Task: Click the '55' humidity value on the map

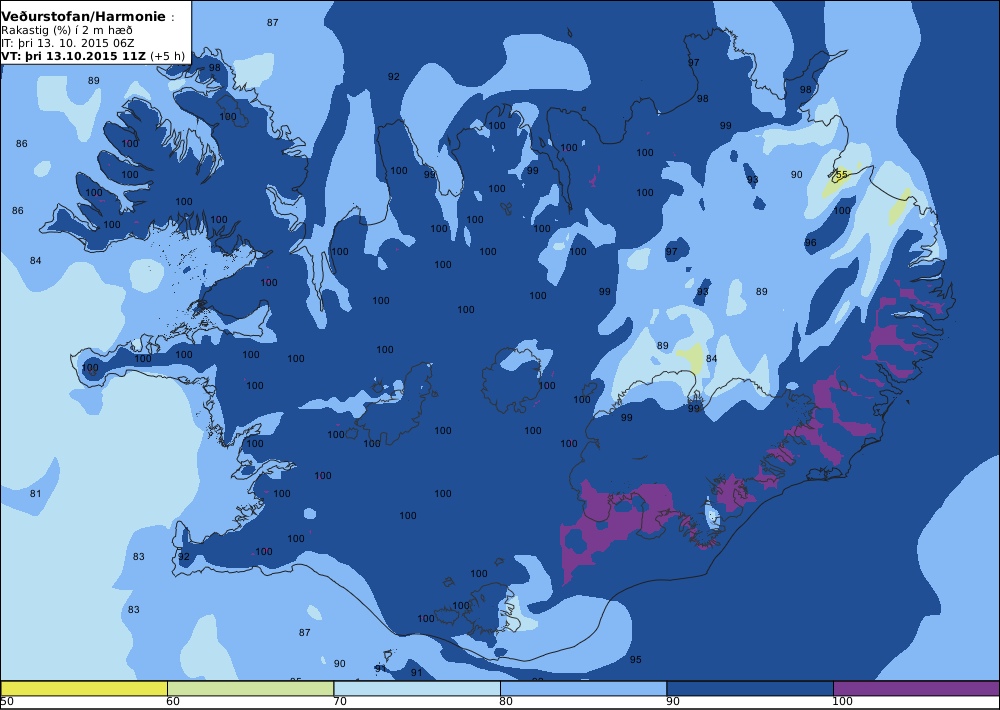Action: pyautogui.click(x=841, y=174)
